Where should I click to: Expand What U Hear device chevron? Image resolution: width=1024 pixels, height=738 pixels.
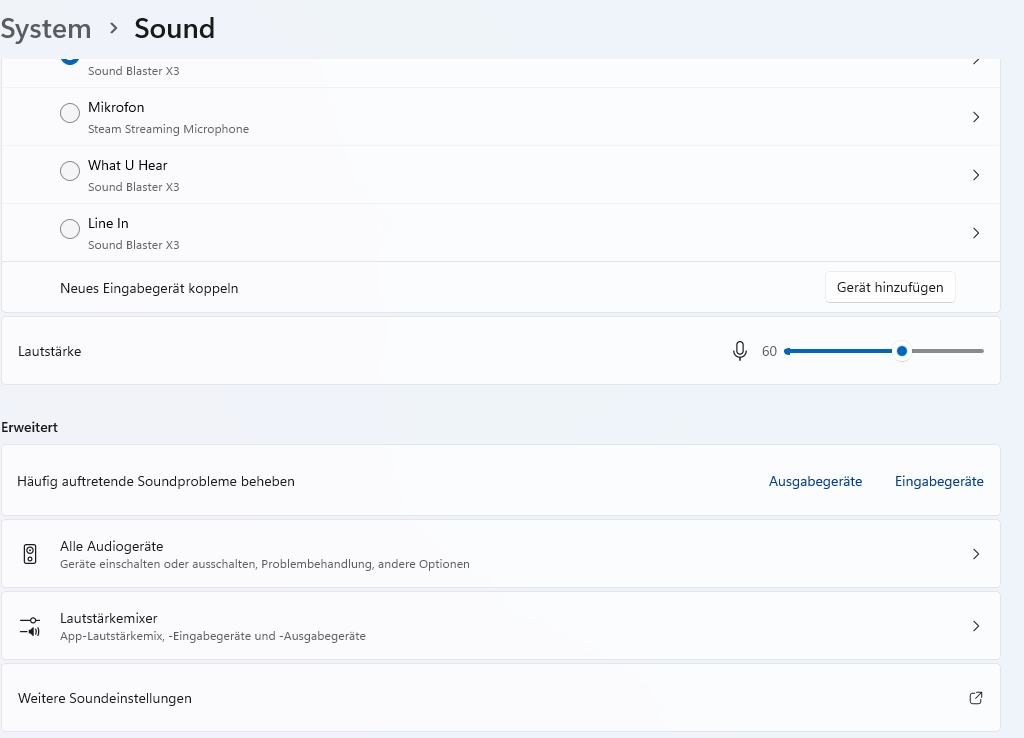(x=976, y=175)
